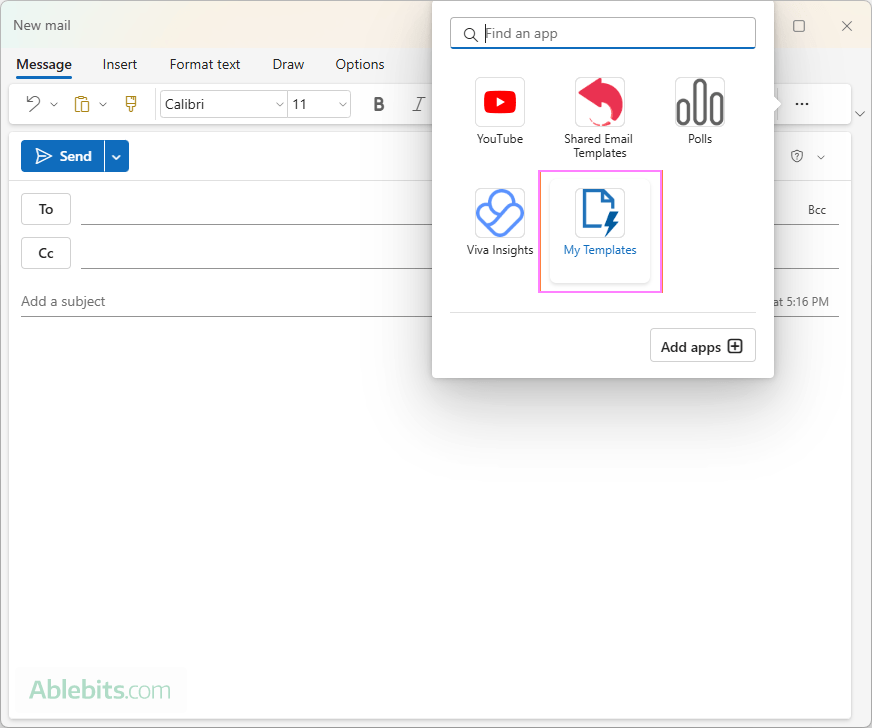Click the Undo icon

pyautogui.click(x=33, y=103)
